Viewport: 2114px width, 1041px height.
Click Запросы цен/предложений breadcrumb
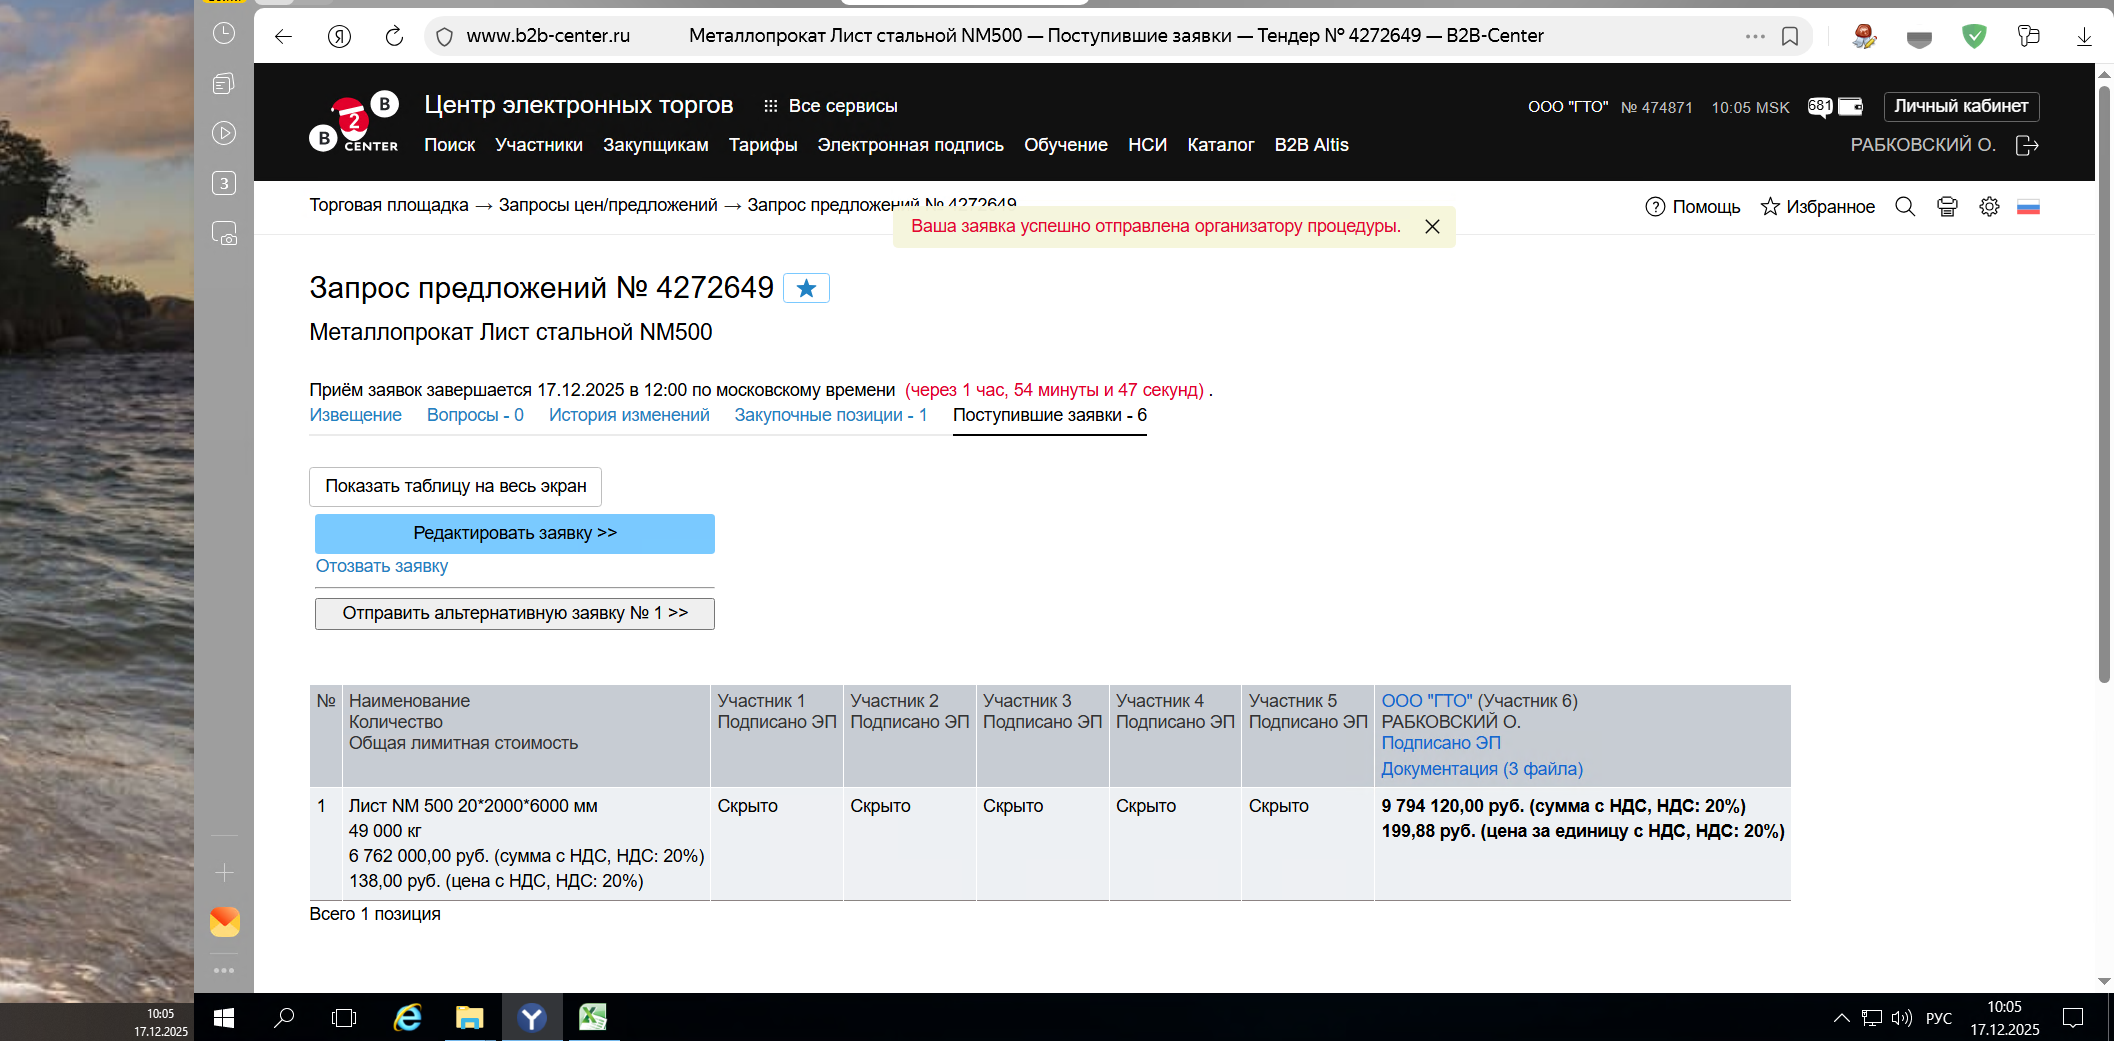pyautogui.click(x=608, y=205)
